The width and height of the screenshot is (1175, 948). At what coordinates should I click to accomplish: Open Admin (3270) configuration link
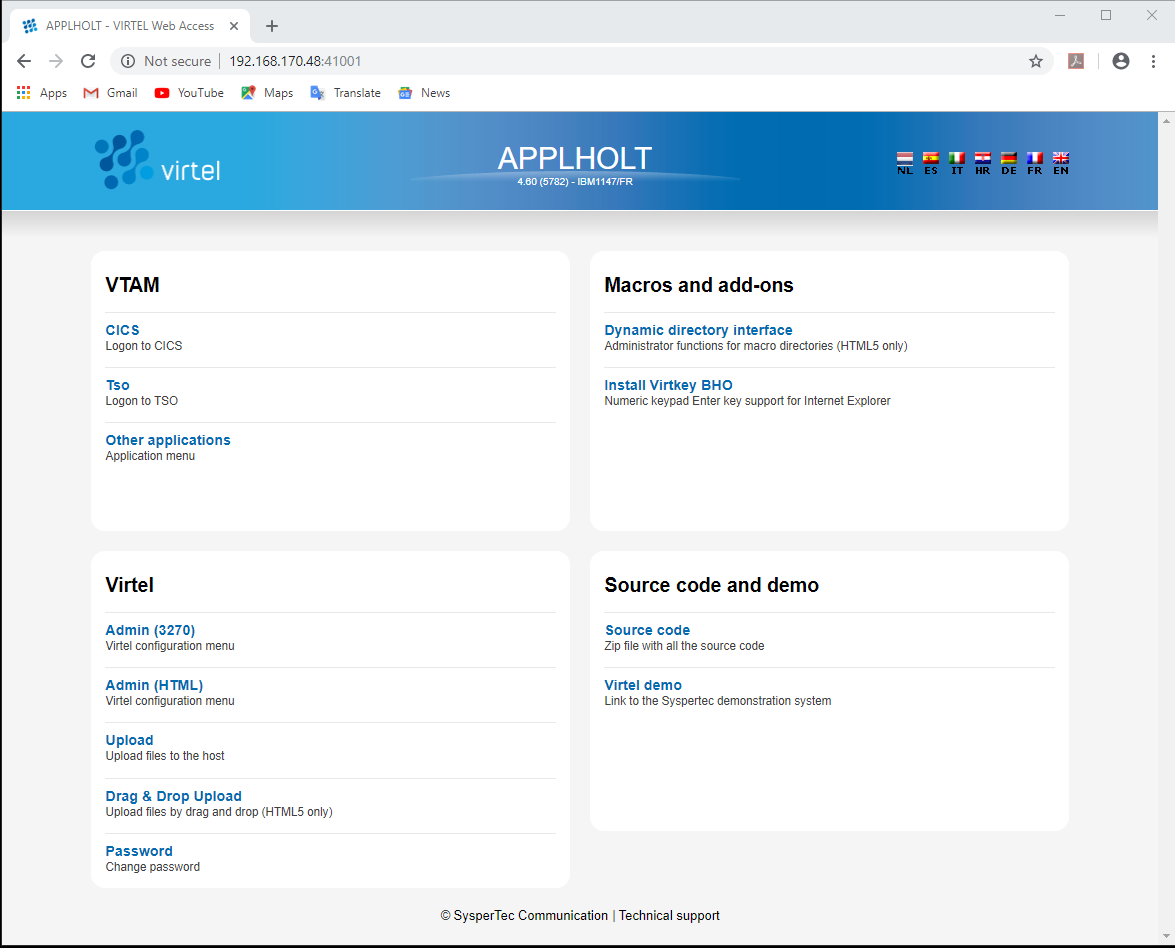coord(151,630)
